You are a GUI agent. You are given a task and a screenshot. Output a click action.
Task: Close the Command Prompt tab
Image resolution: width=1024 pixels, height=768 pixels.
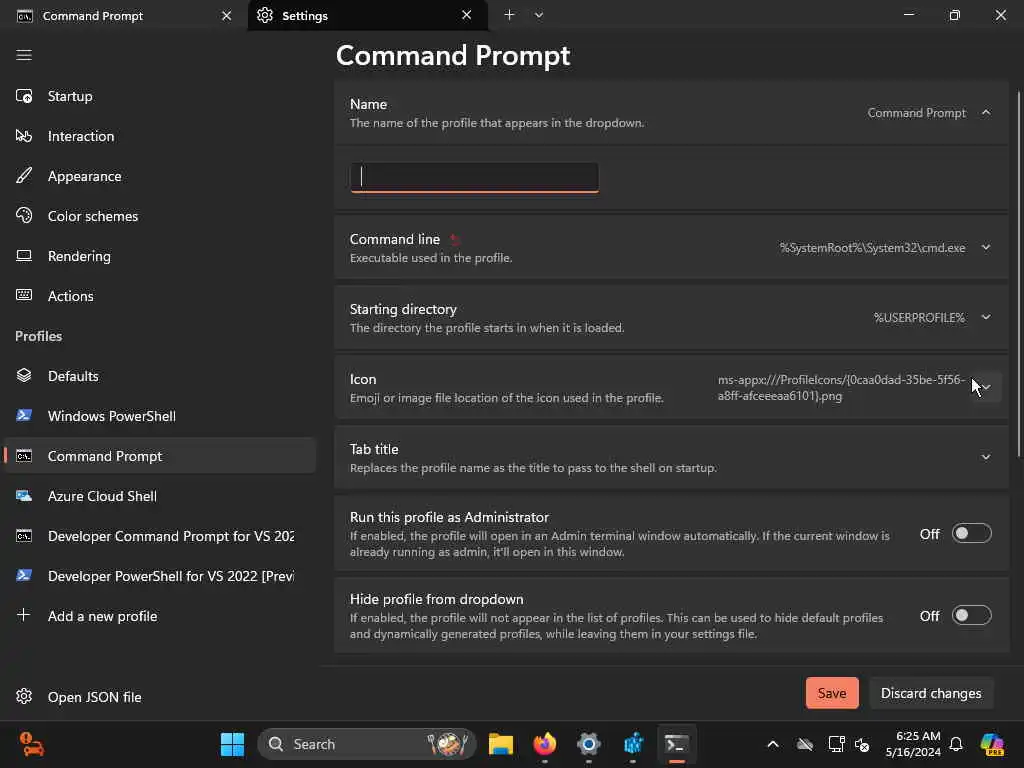coord(227,16)
